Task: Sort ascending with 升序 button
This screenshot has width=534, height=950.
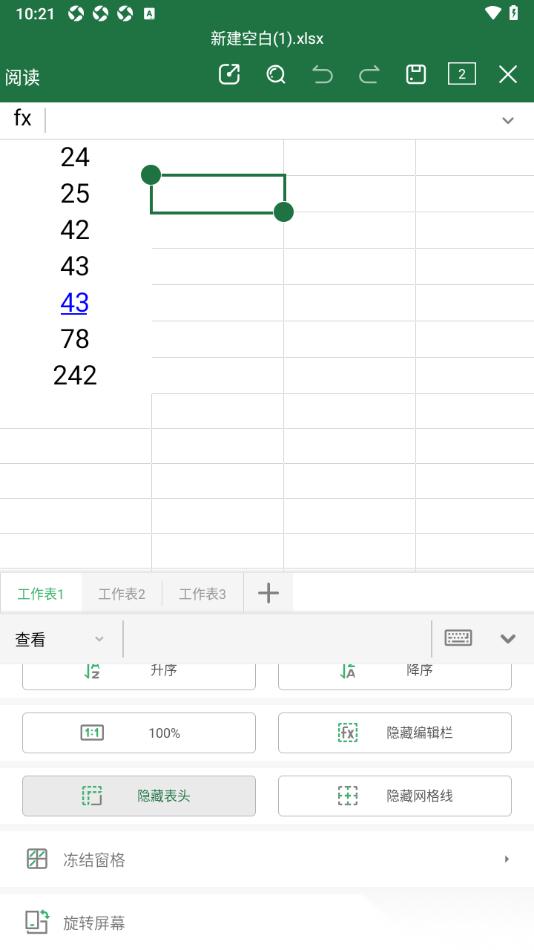Action: (139, 676)
